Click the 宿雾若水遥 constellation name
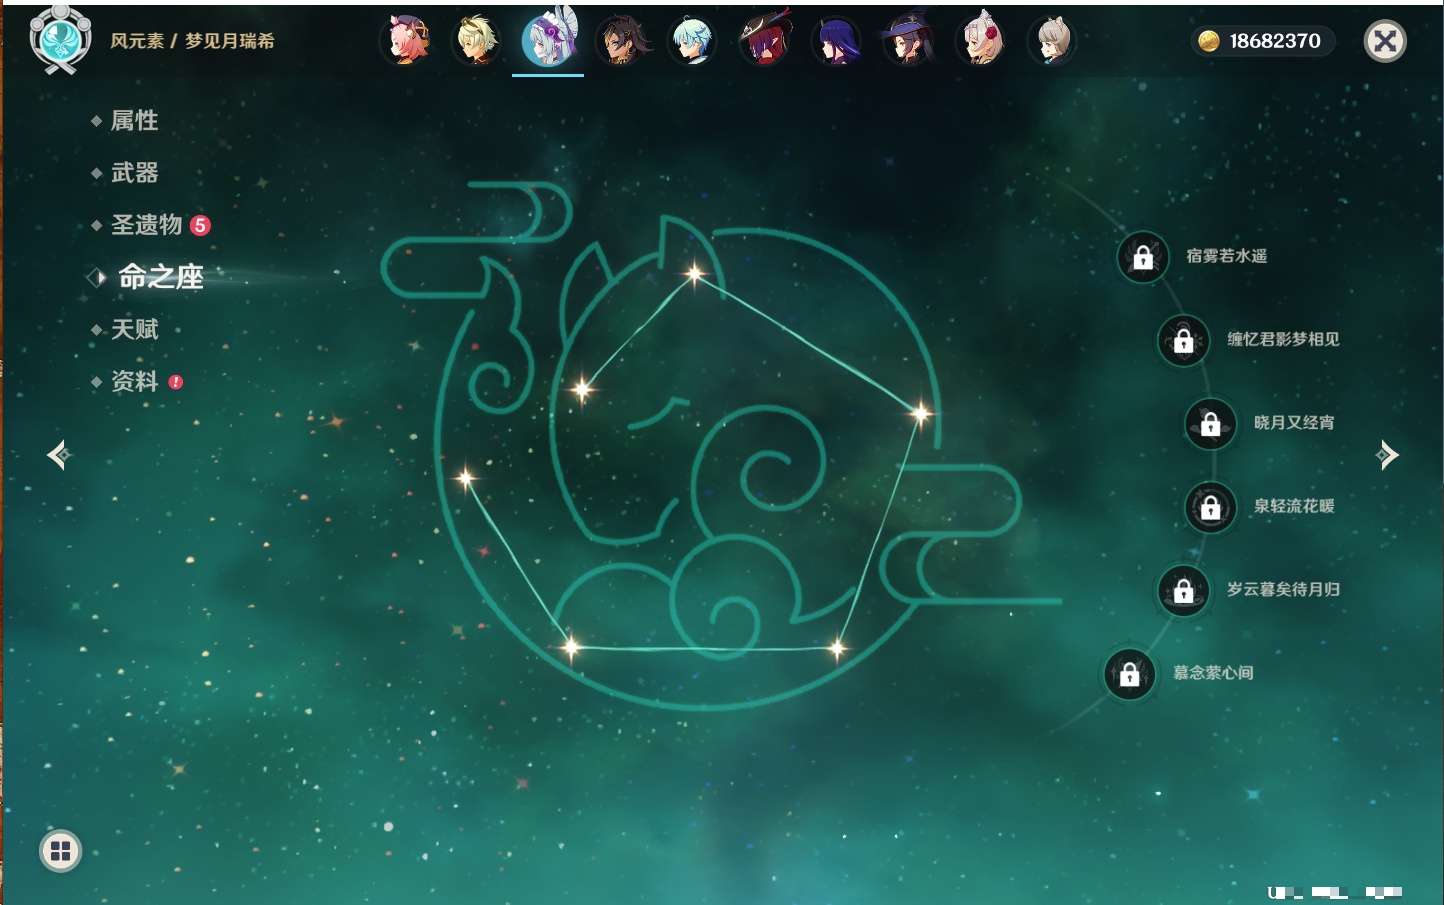This screenshot has width=1444, height=905. 1226,256
